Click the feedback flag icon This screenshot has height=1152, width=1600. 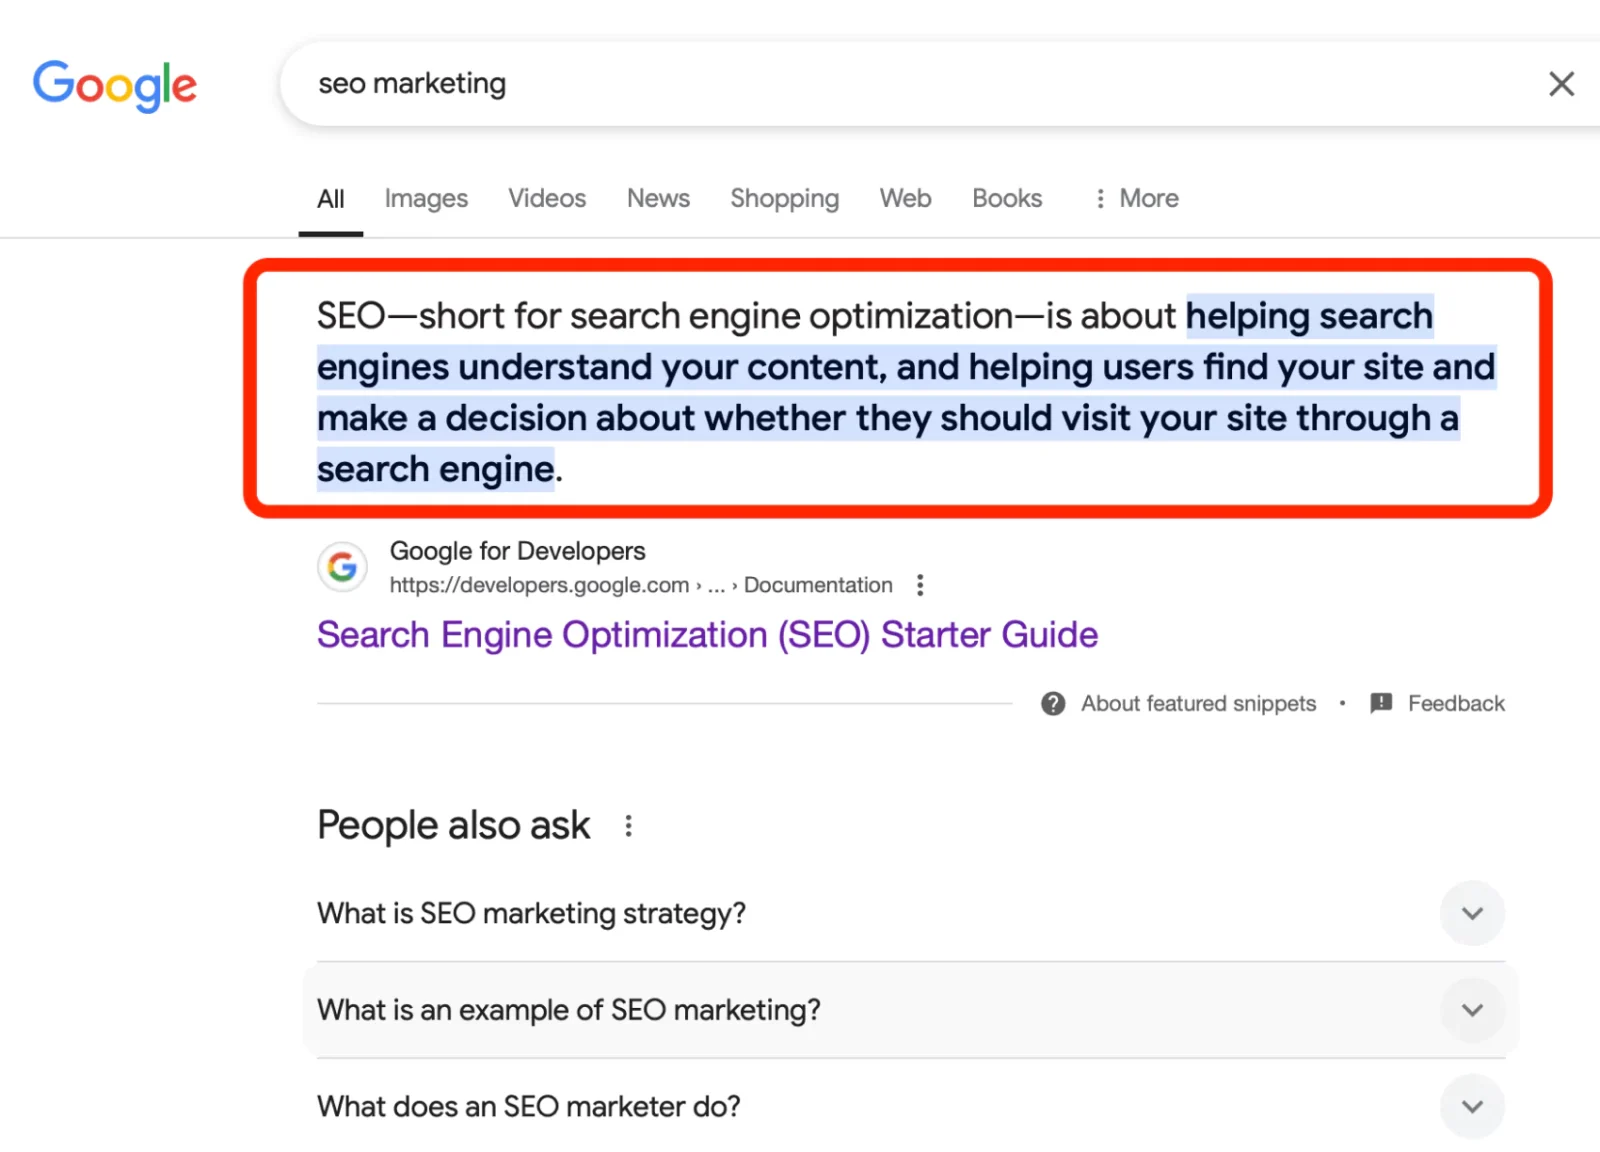point(1381,703)
